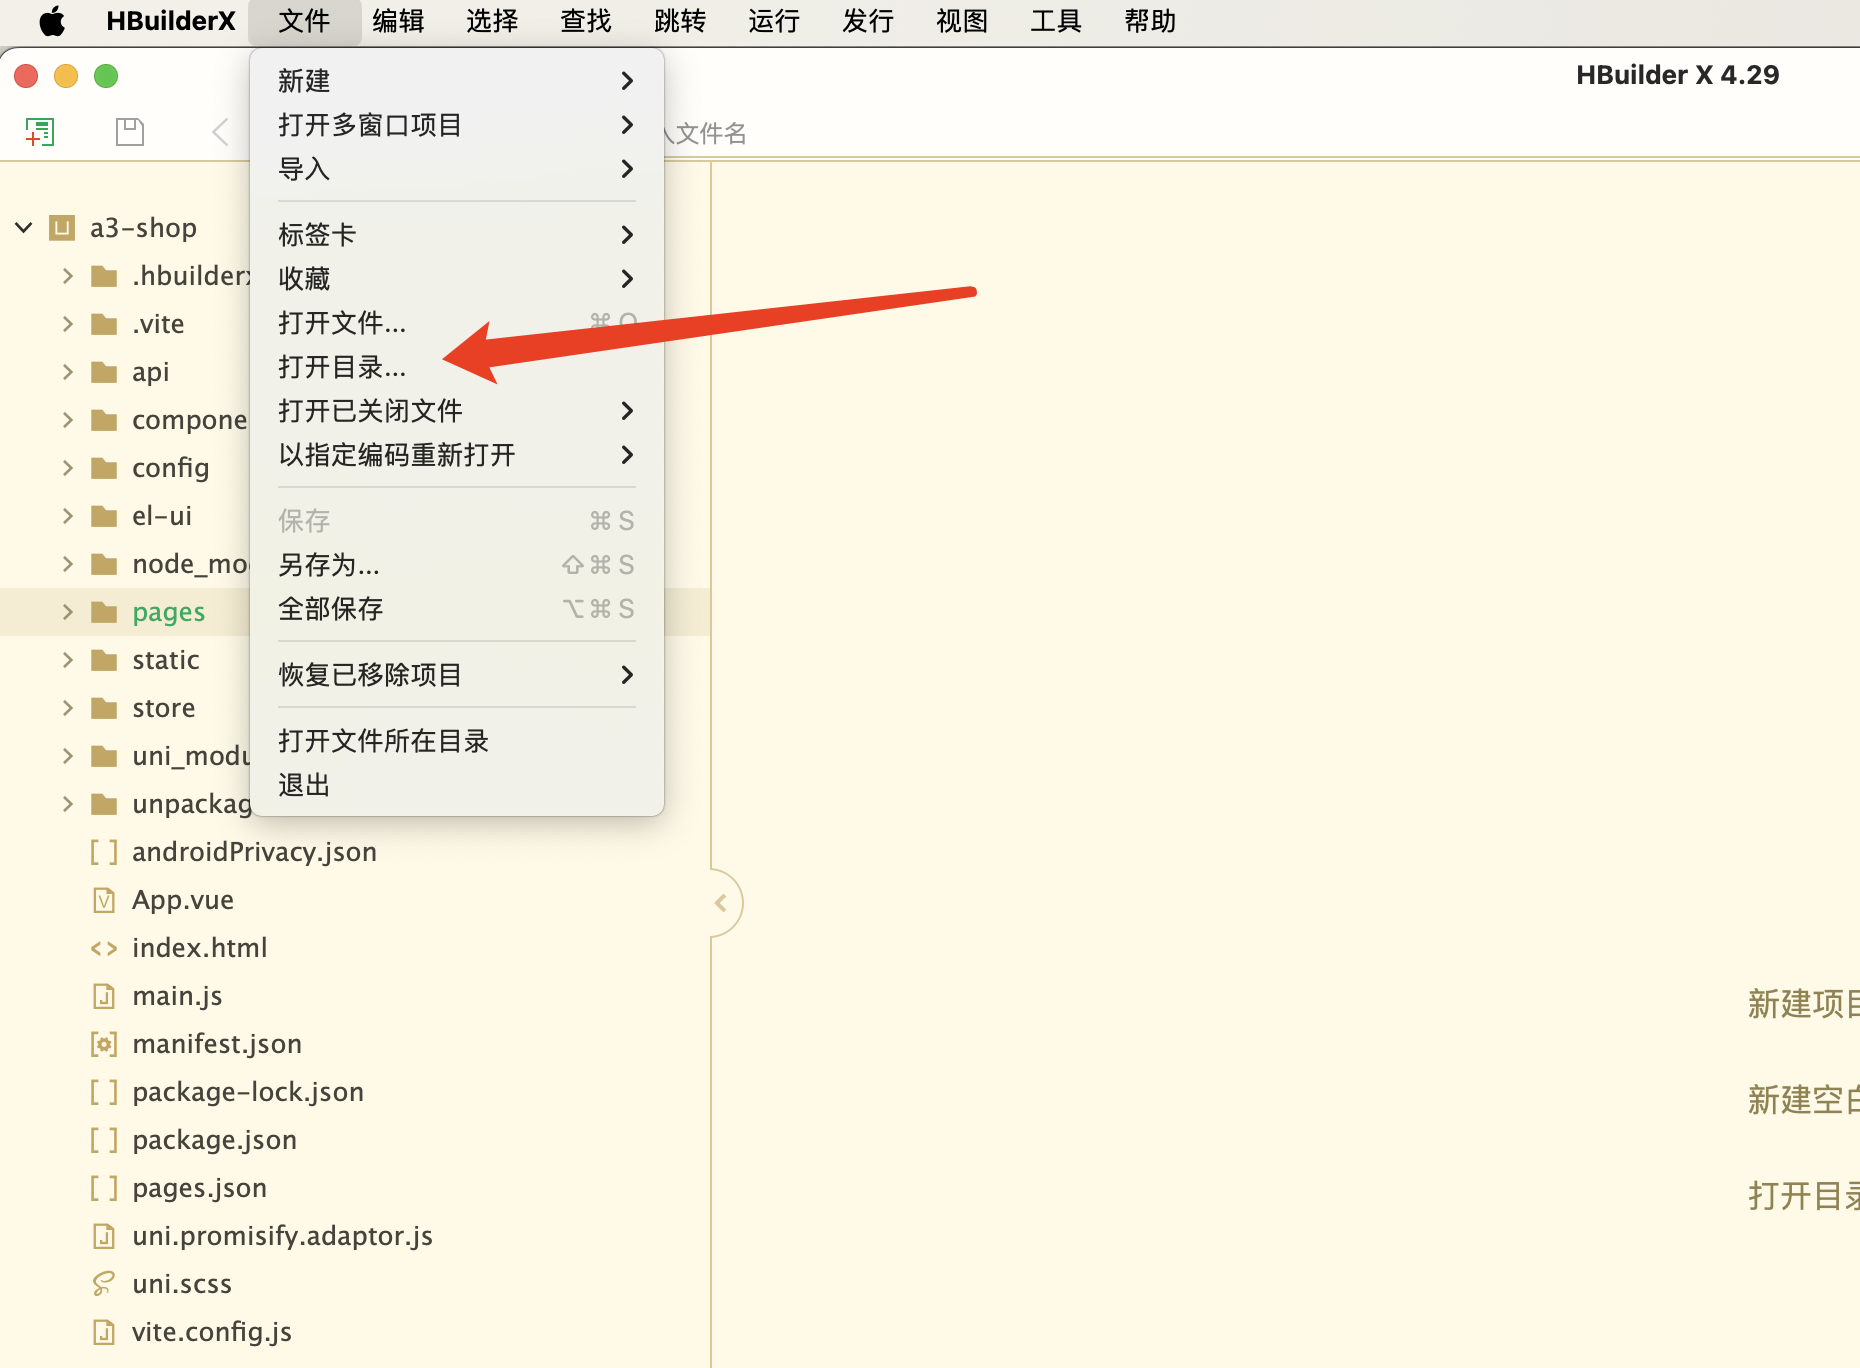
Task: Open 以指定编码重新打开 submenu
Action: point(457,455)
